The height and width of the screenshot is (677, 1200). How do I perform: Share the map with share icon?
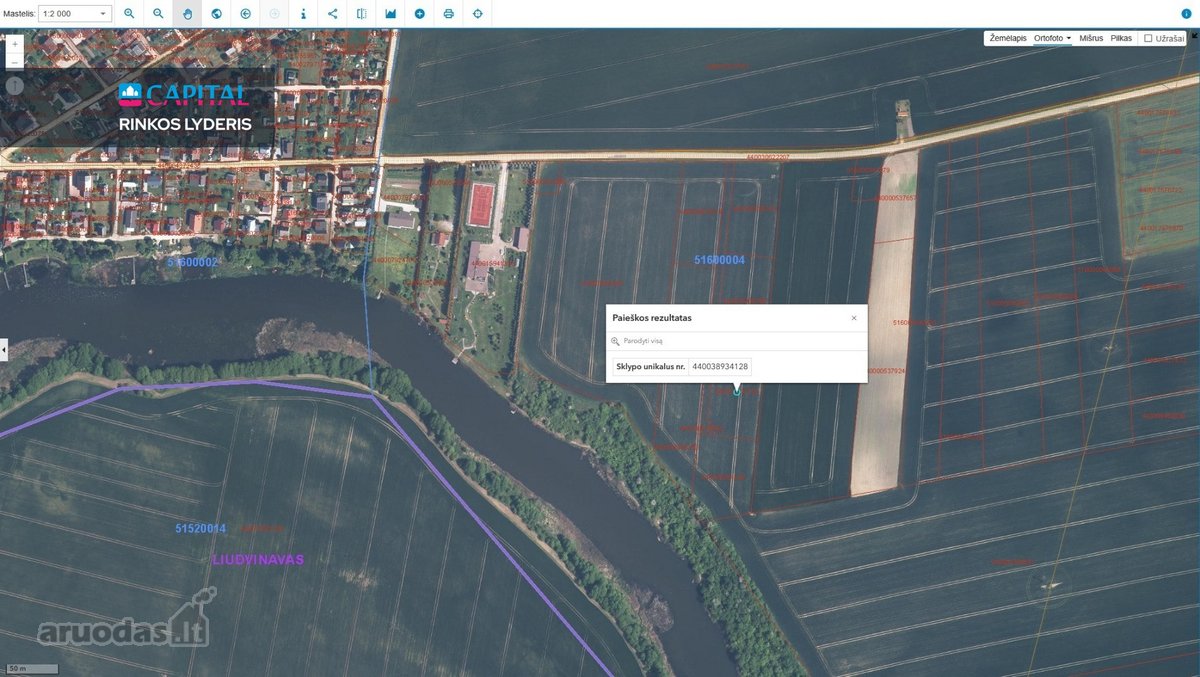333,14
